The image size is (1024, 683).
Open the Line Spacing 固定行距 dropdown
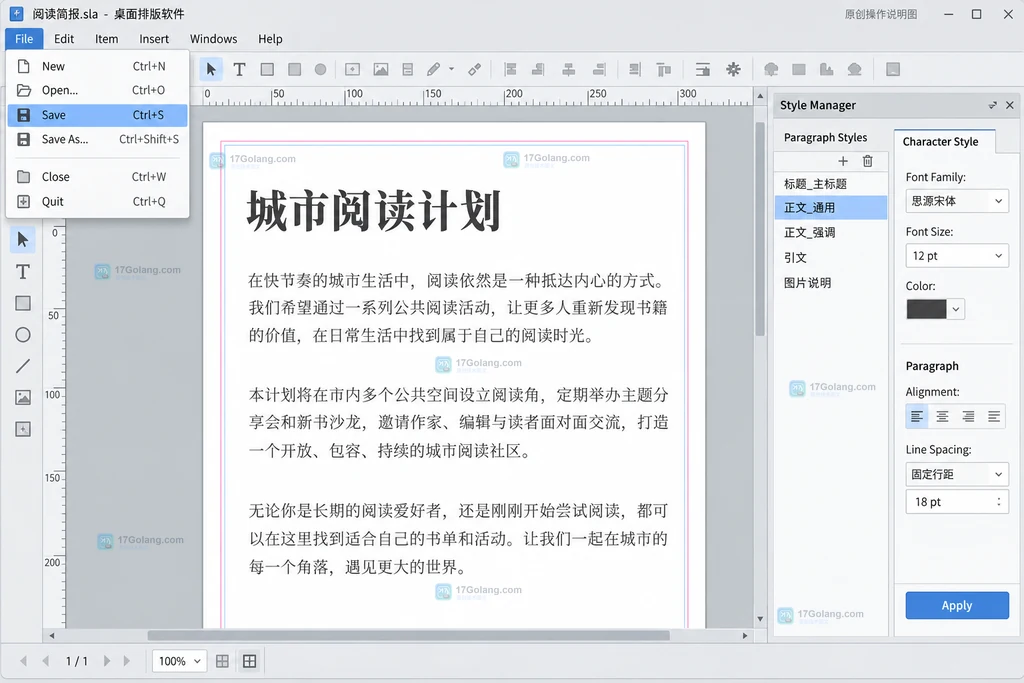957,474
